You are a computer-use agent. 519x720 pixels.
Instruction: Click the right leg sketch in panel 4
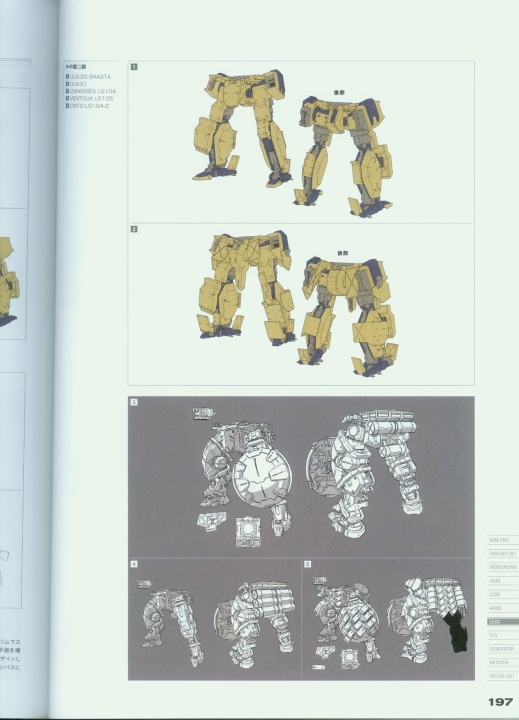tap(253, 624)
